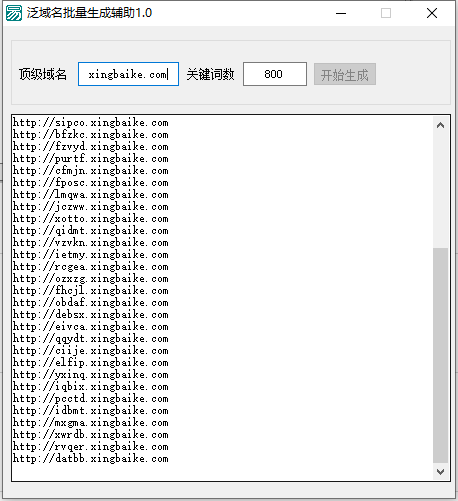The height and width of the screenshot is (501, 458).
Task: Click line http://elfip.xingbaike.com
Action: point(91,363)
